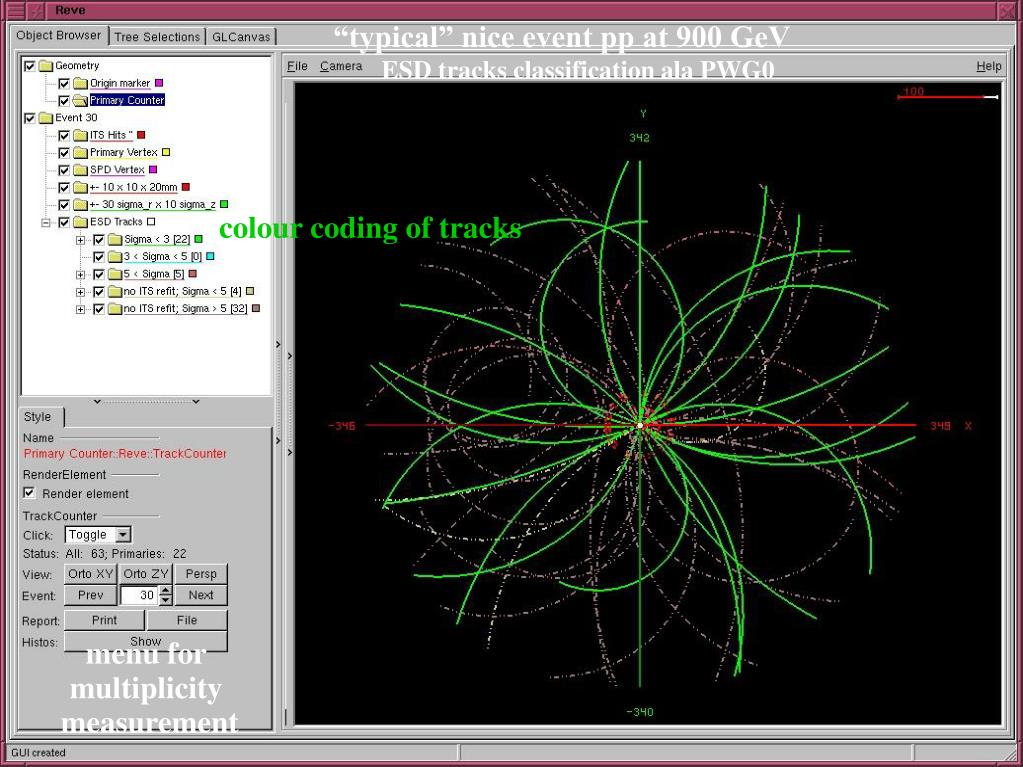Expand the no ITS refit; Sigma < 5 [4] node
This screenshot has height=767, width=1023.
click(x=80, y=292)
